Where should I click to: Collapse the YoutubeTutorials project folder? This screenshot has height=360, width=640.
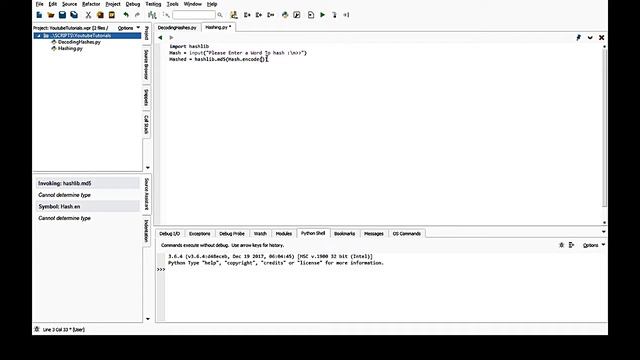tap(39, 36)
